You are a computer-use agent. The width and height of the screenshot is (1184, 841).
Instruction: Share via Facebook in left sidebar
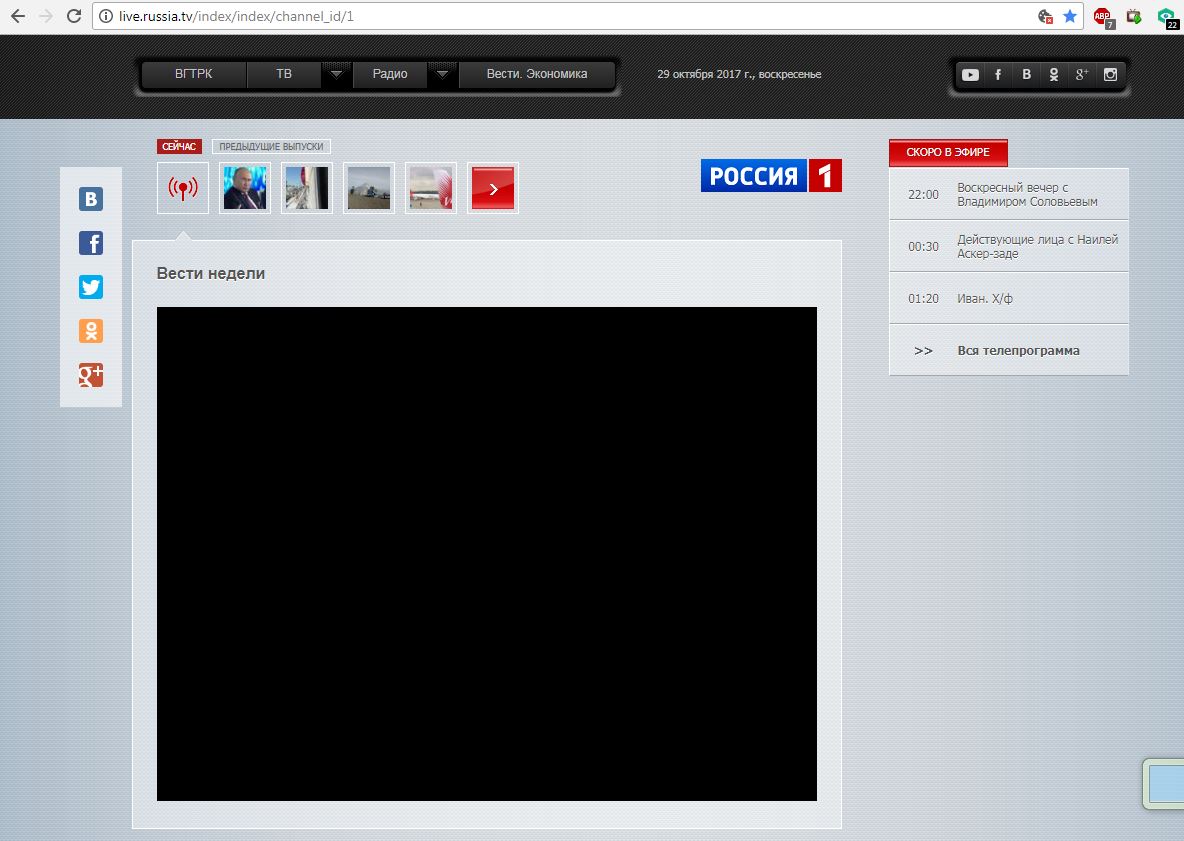pos(91,243)
